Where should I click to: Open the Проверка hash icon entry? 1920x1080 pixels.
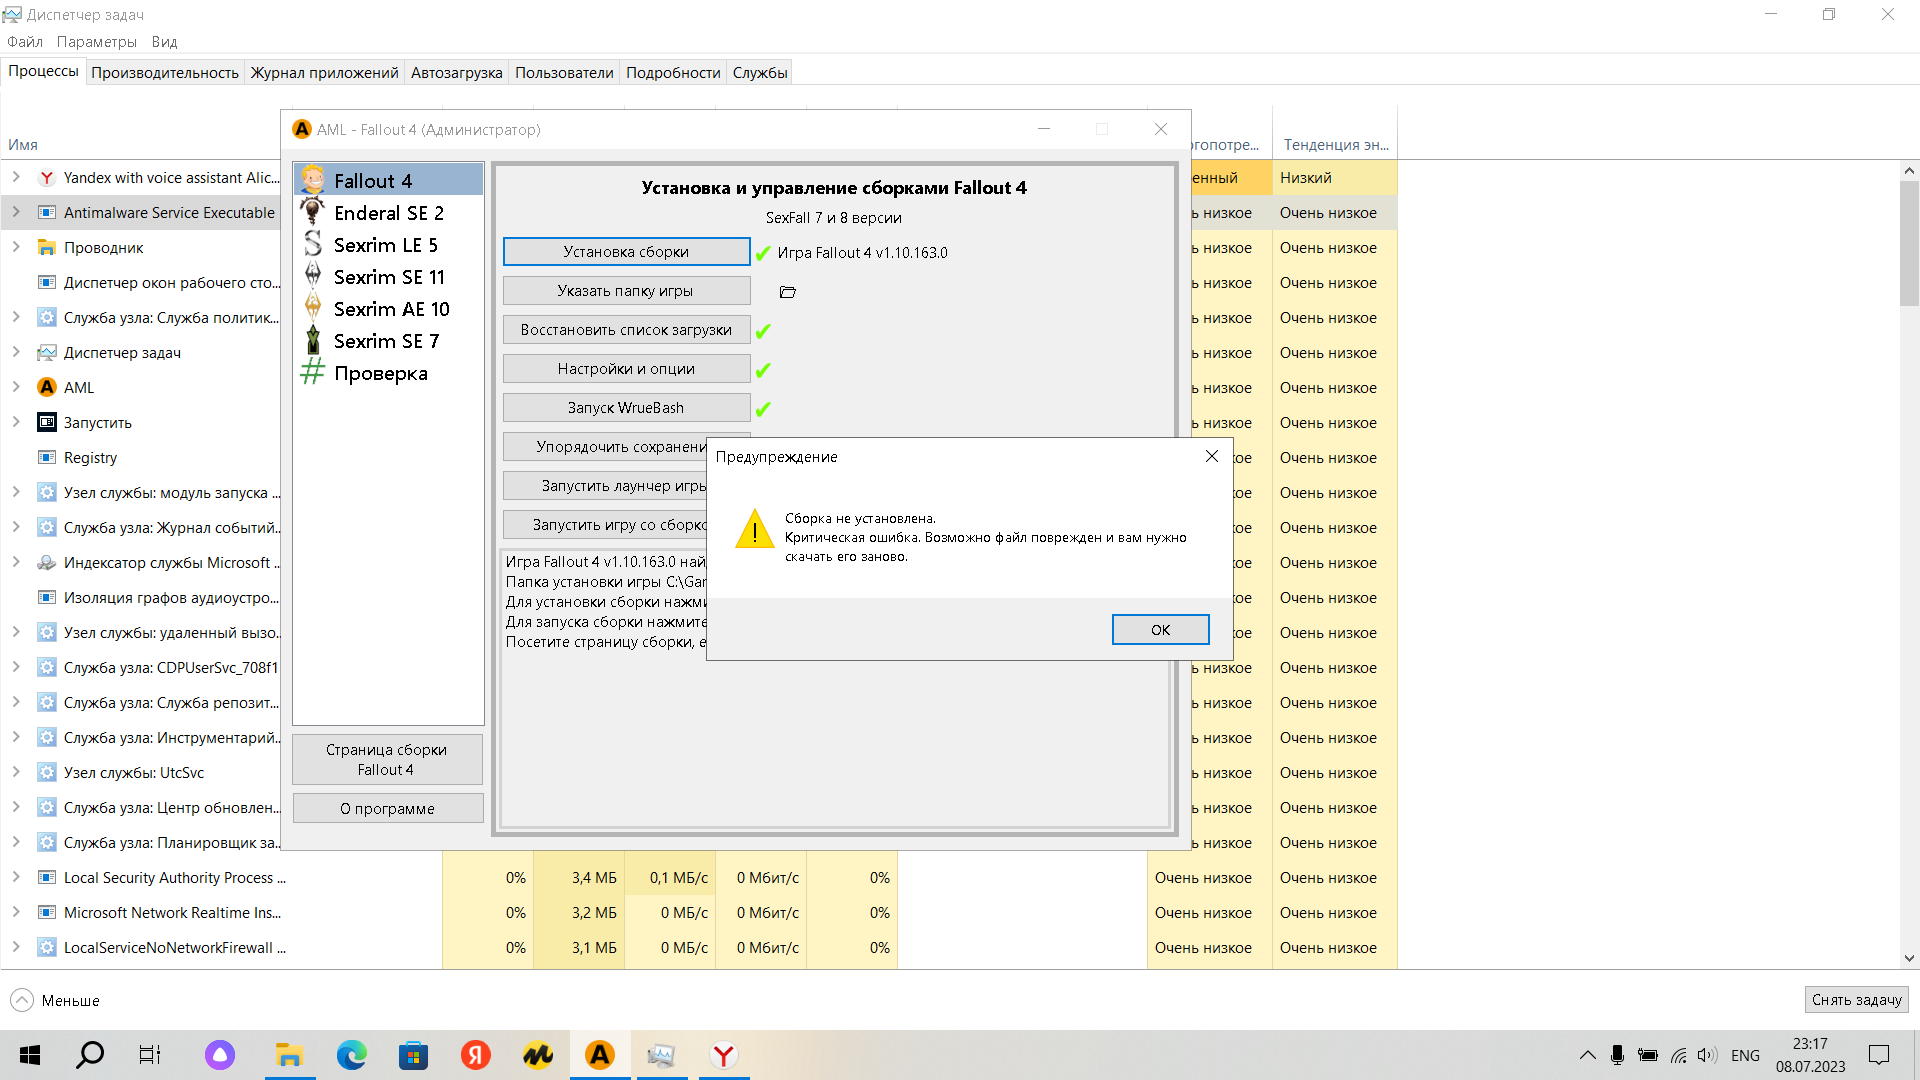pos(313,373)
